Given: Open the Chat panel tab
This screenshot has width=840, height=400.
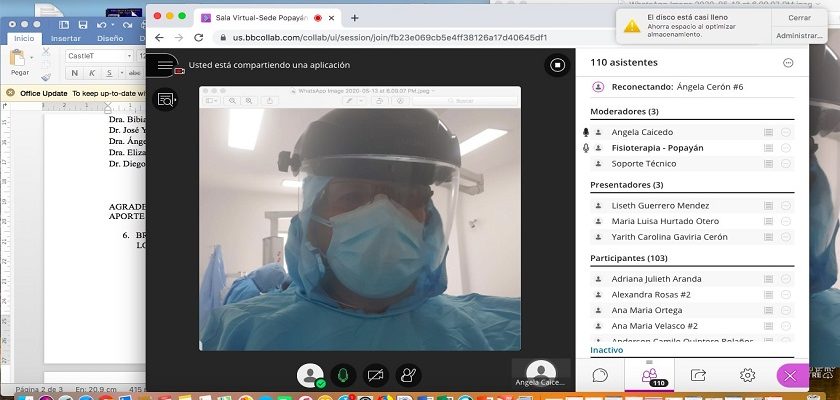Looking at the screenshot, I should pyautogui.click(x=600, y=375).
